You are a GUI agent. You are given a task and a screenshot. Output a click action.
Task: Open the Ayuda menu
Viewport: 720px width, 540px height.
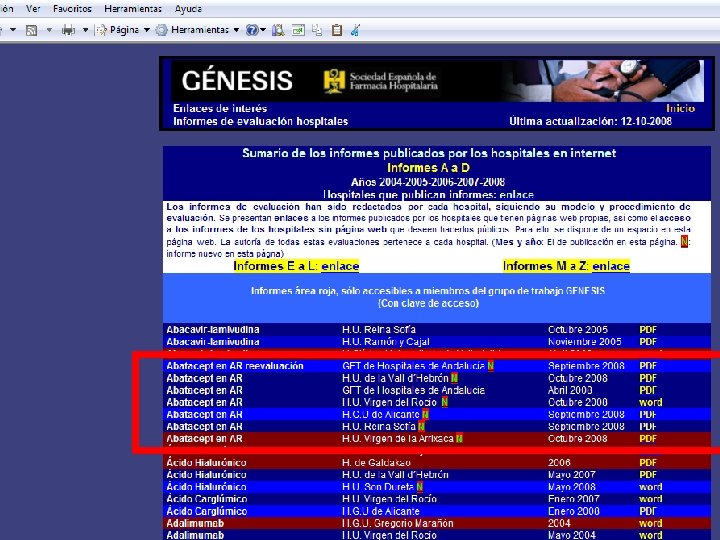188,9
